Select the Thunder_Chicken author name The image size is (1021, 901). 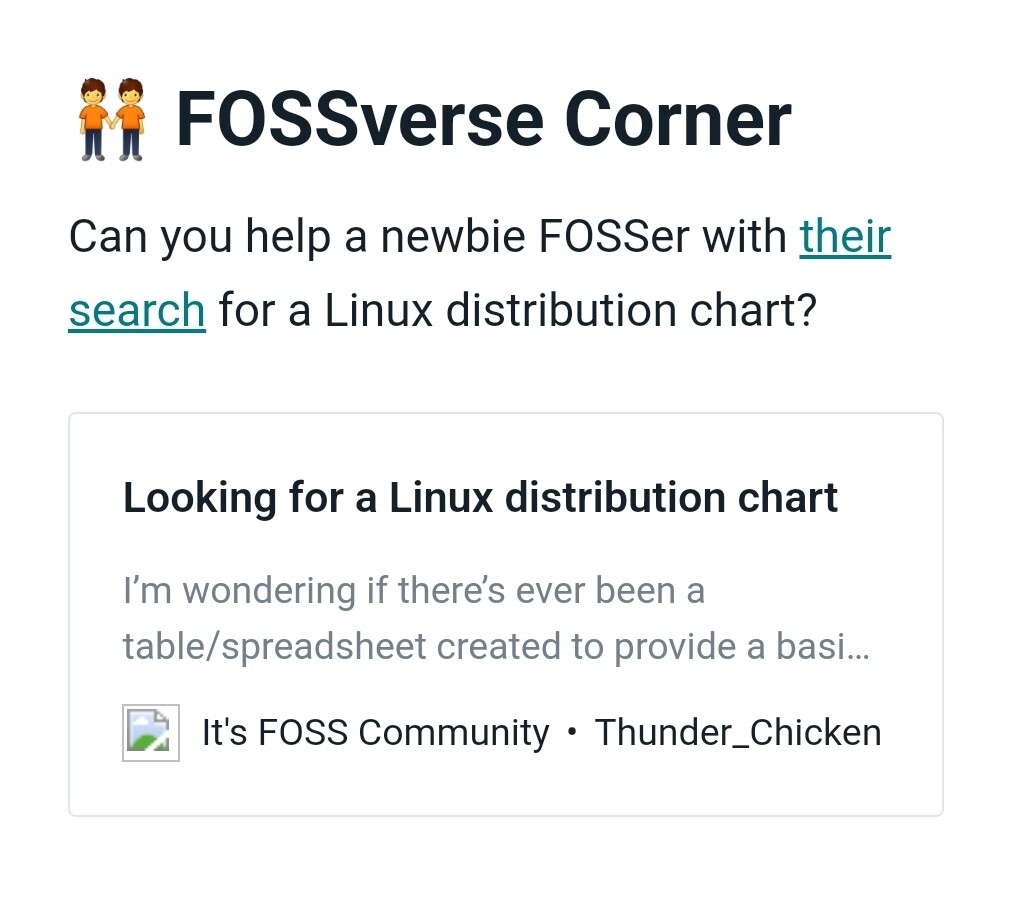738,732
